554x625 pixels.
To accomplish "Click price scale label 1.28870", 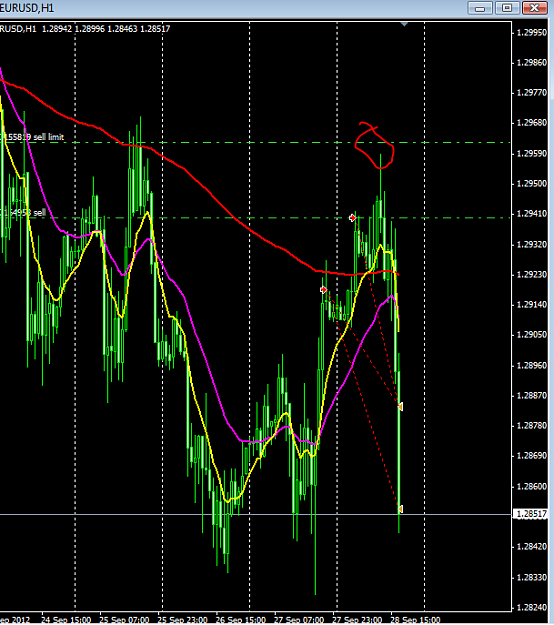I will (x=532, y=396).
